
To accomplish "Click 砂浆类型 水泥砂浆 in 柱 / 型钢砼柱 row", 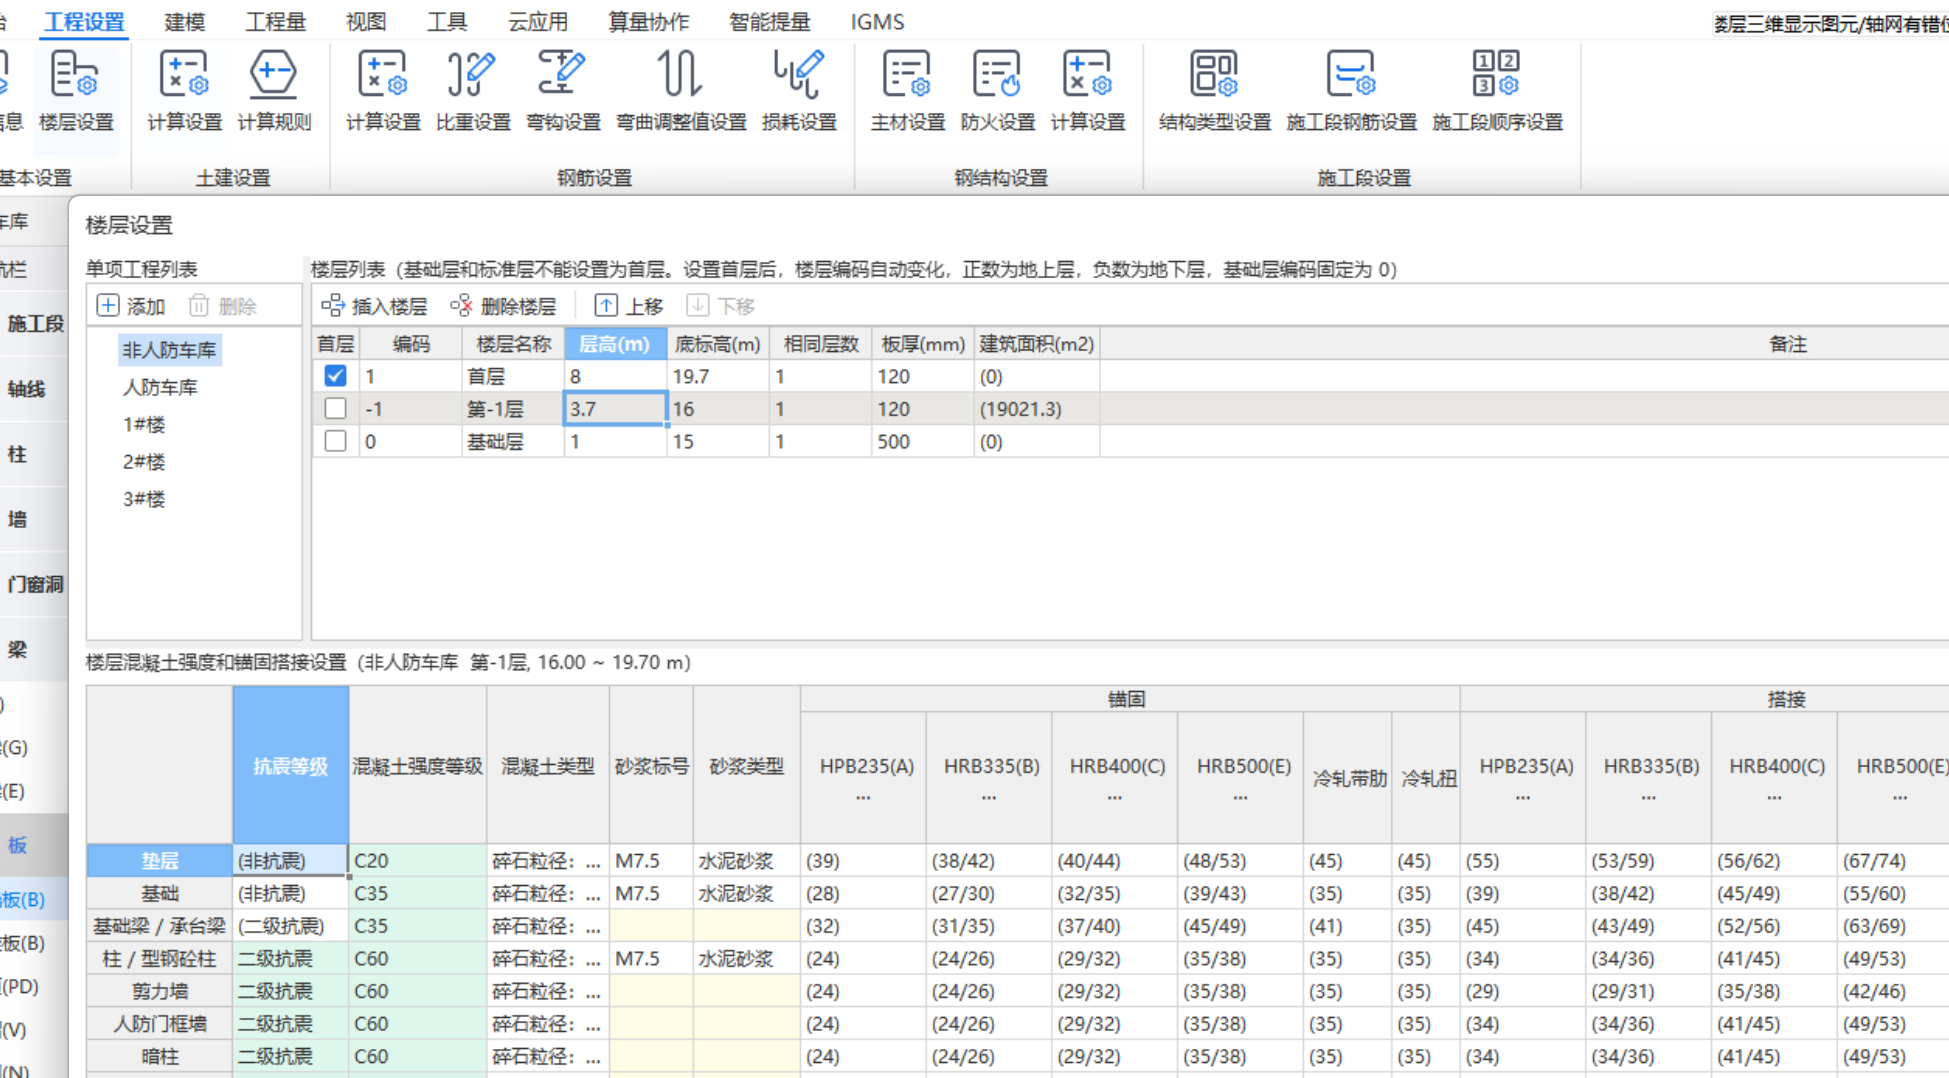I will (x=746, y=958).
